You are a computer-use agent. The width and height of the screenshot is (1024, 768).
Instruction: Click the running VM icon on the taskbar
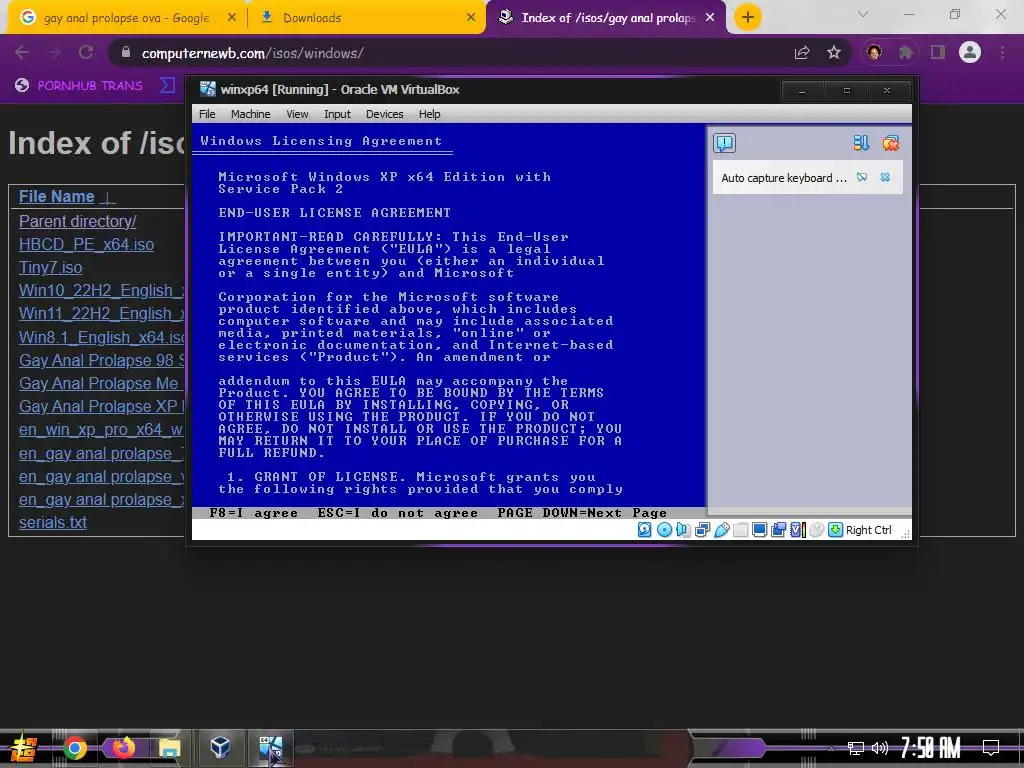tap(270, 748)
